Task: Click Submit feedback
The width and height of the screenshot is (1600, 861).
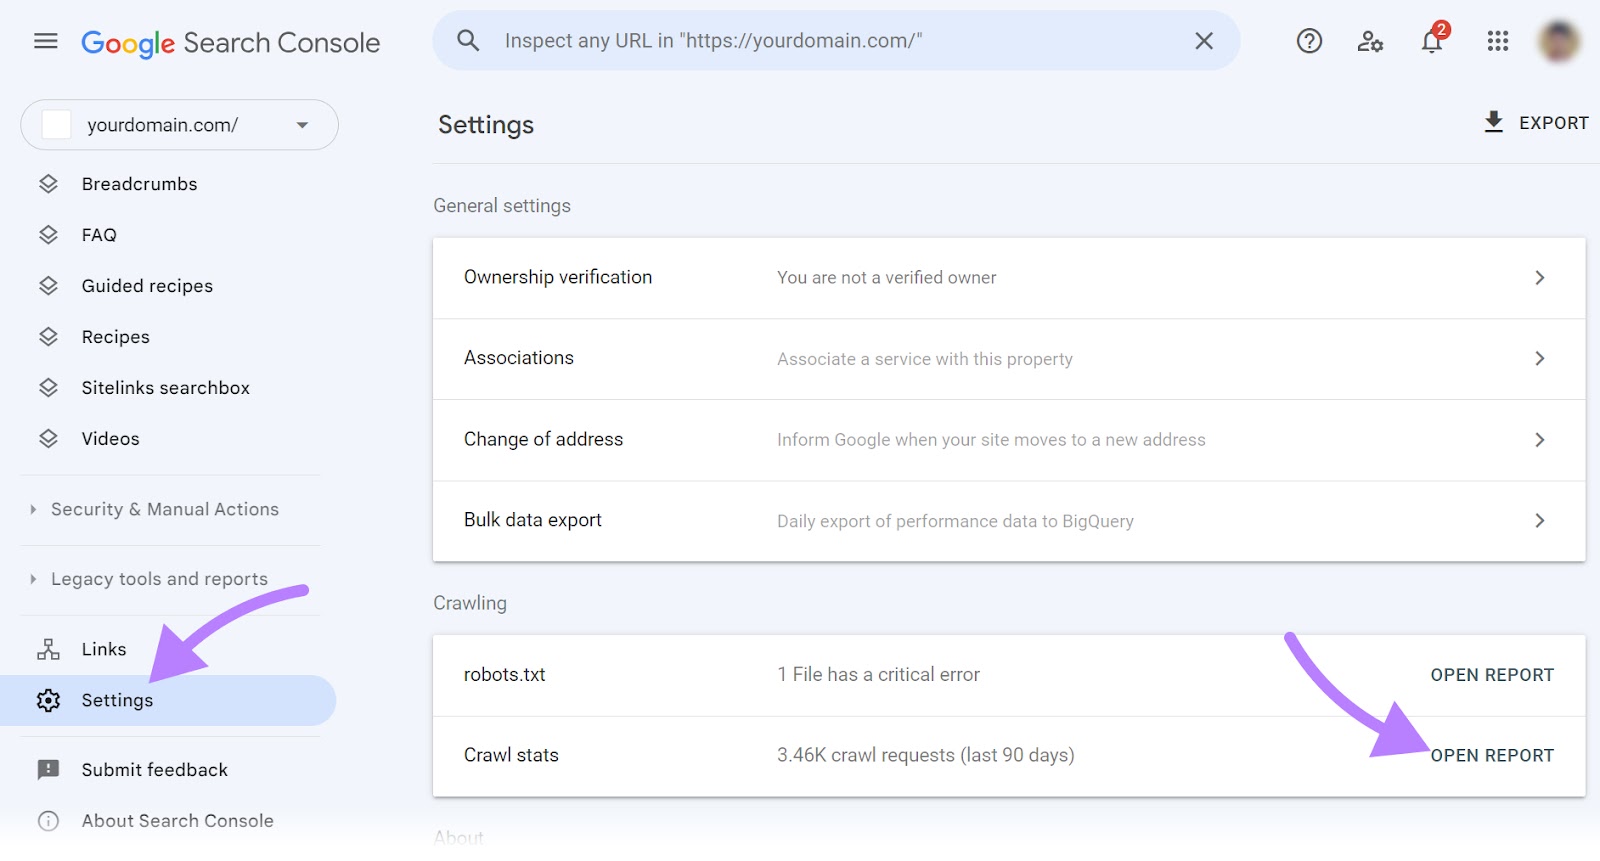Action: 155,770
